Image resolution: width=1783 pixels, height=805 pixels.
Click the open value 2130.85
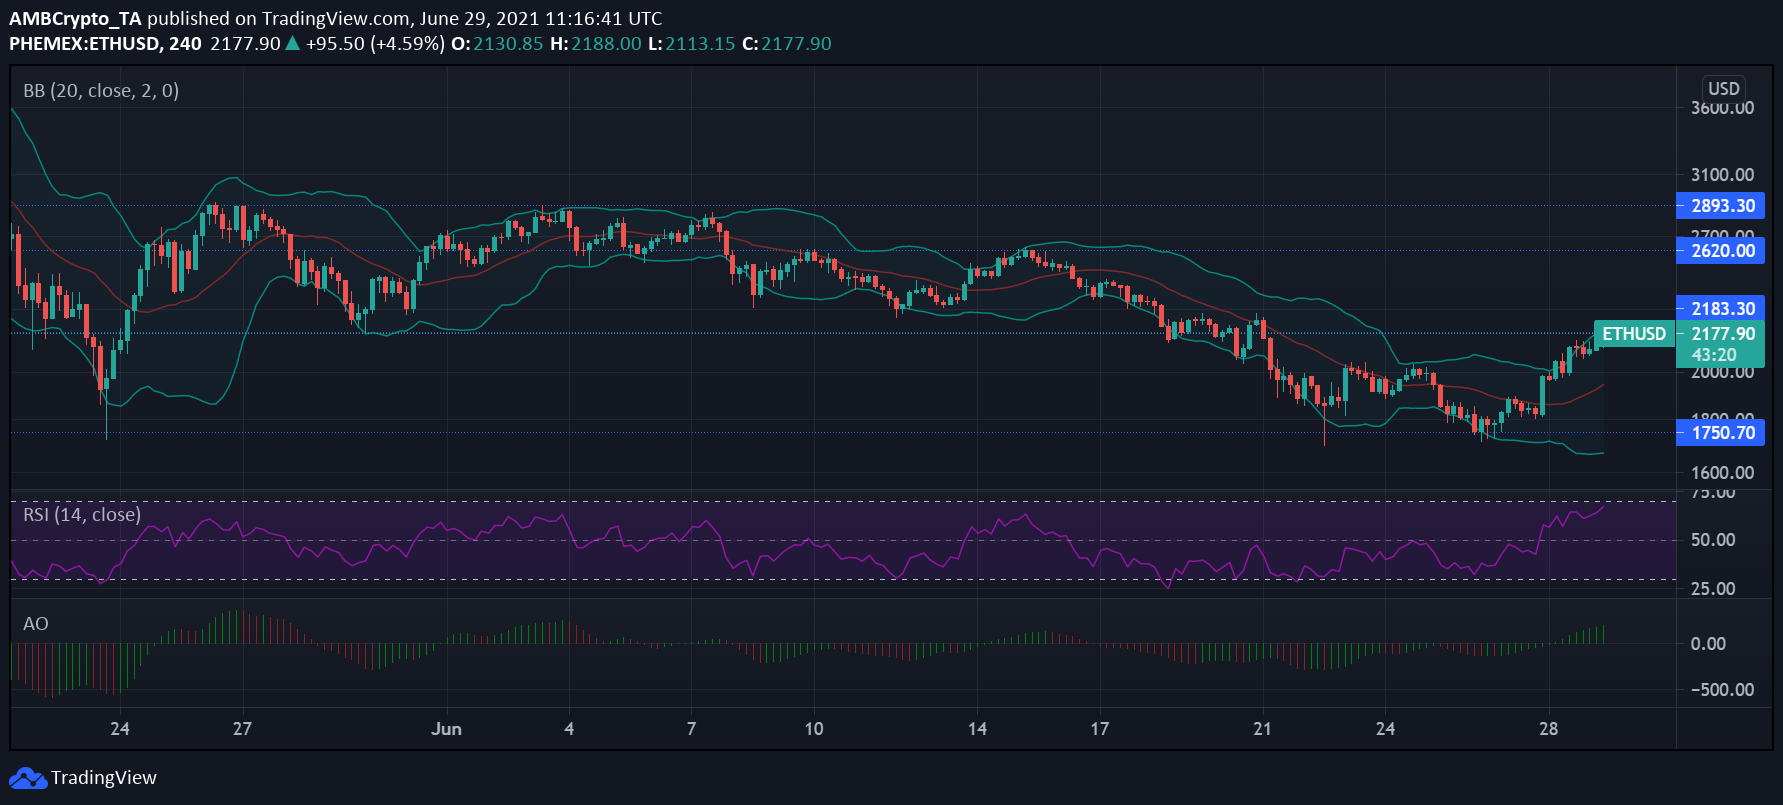[508, 44]
